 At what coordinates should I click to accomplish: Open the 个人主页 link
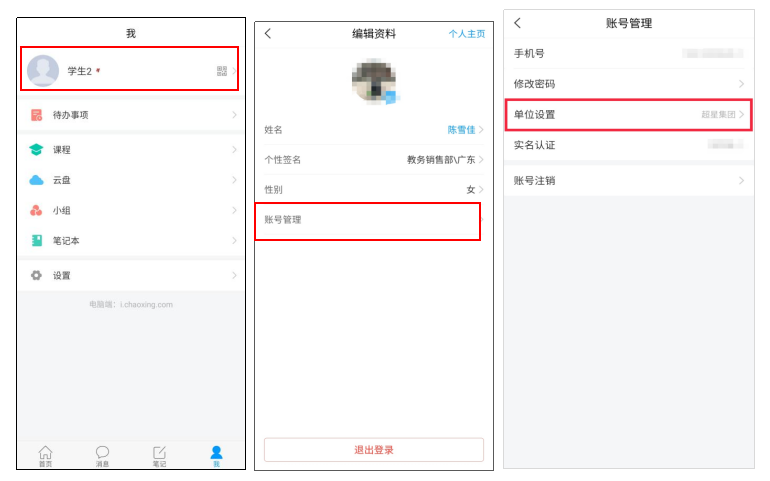[x=466, y=34]
